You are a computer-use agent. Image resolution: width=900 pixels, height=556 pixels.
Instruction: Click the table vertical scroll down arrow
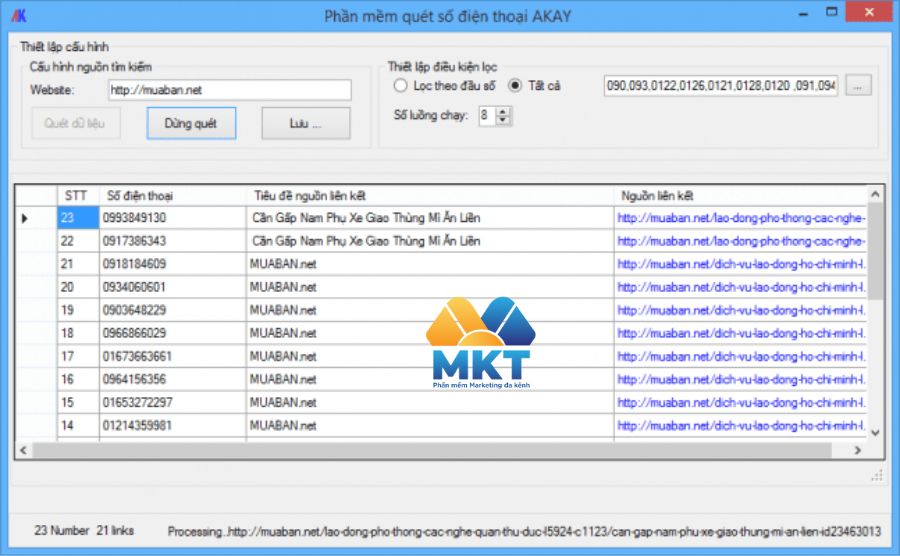tap(875, 433)
